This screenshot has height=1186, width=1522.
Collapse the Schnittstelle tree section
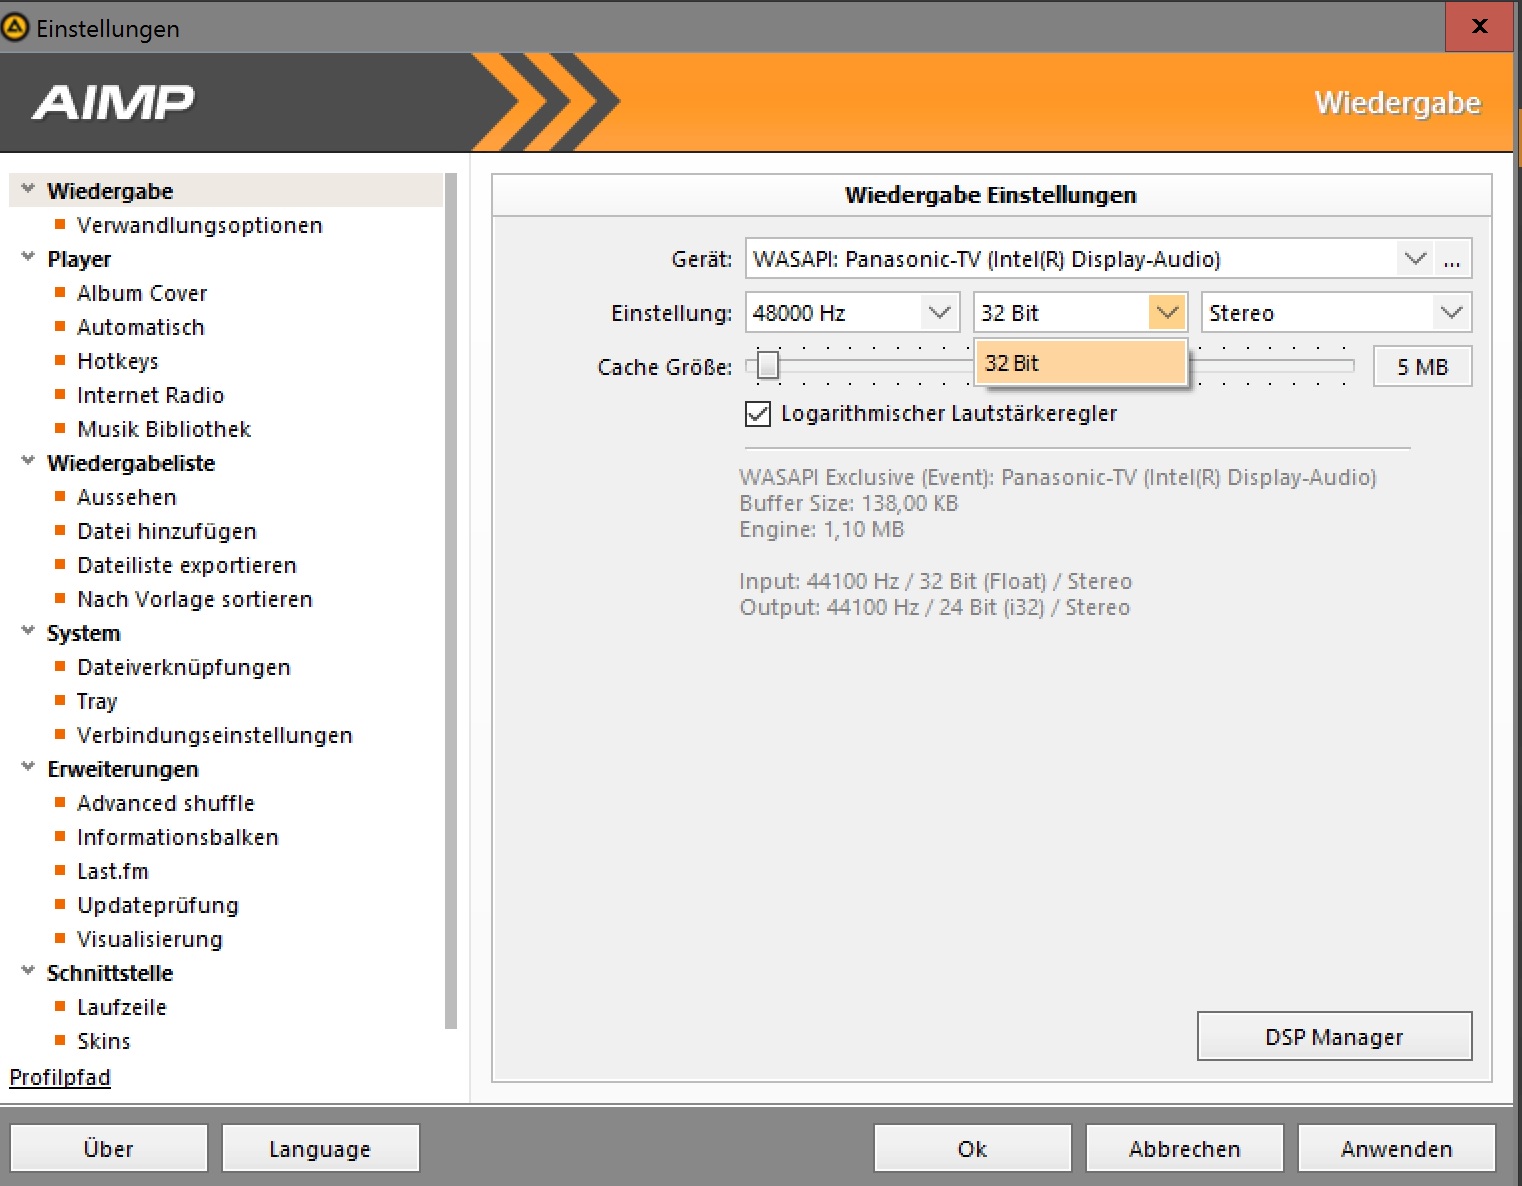[28, 971]
